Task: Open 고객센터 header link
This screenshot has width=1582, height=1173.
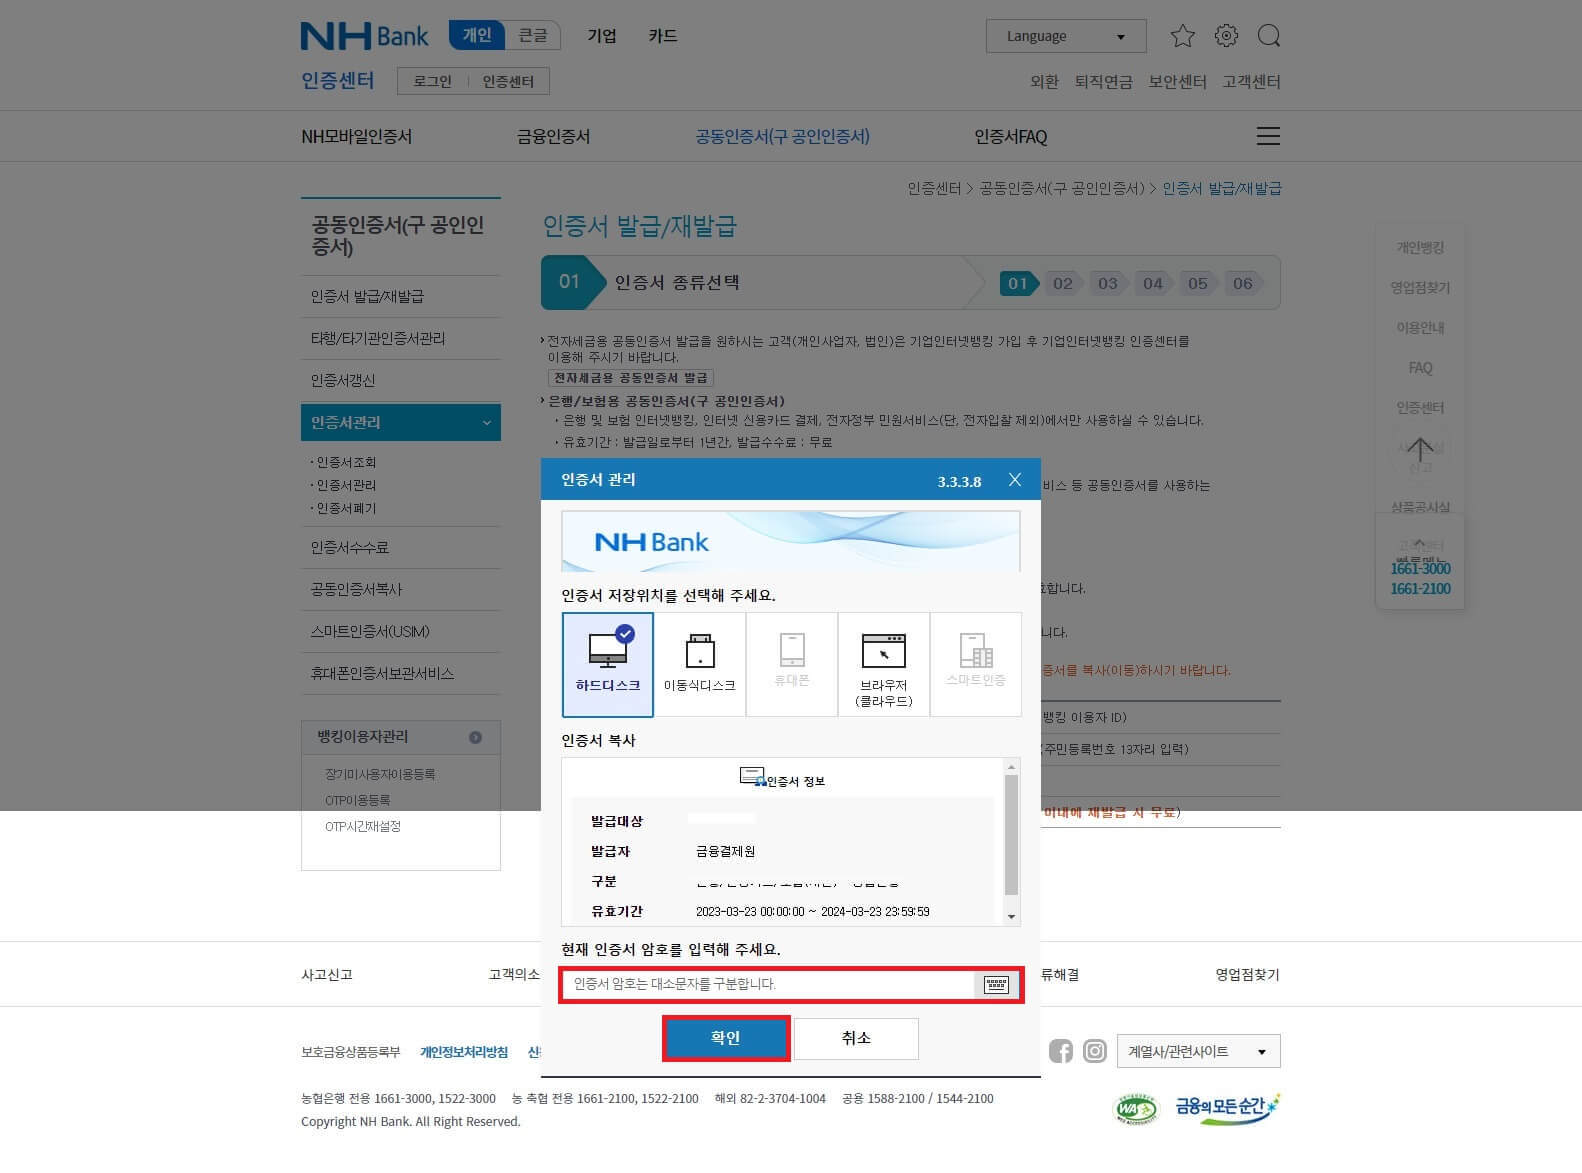Action: point(1251,82)
